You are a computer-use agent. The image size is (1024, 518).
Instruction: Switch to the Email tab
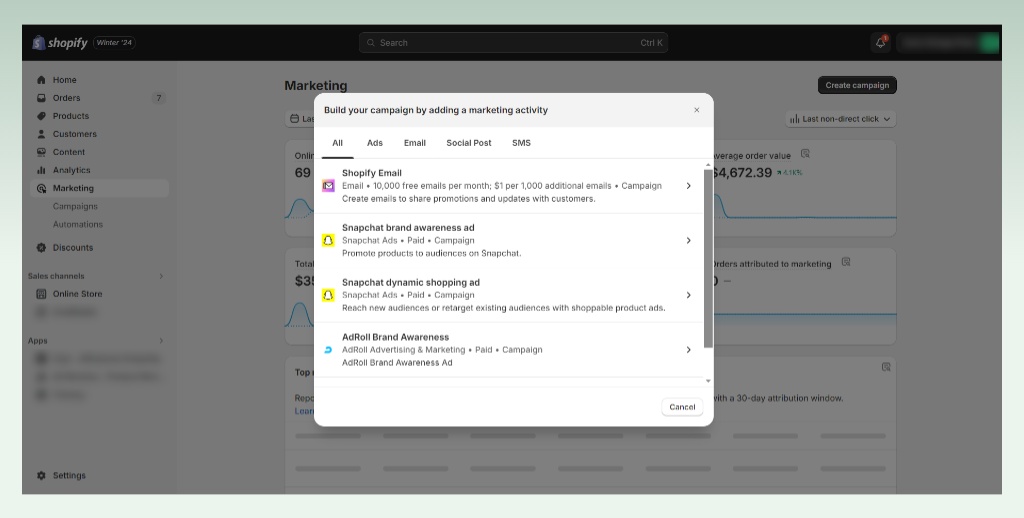415,143
